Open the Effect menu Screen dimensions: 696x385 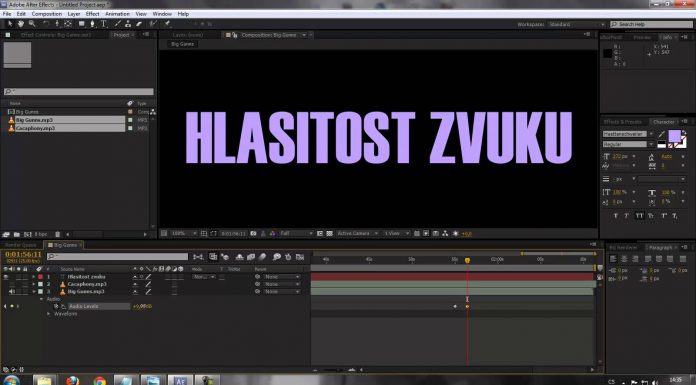click(x=92, y=14)
